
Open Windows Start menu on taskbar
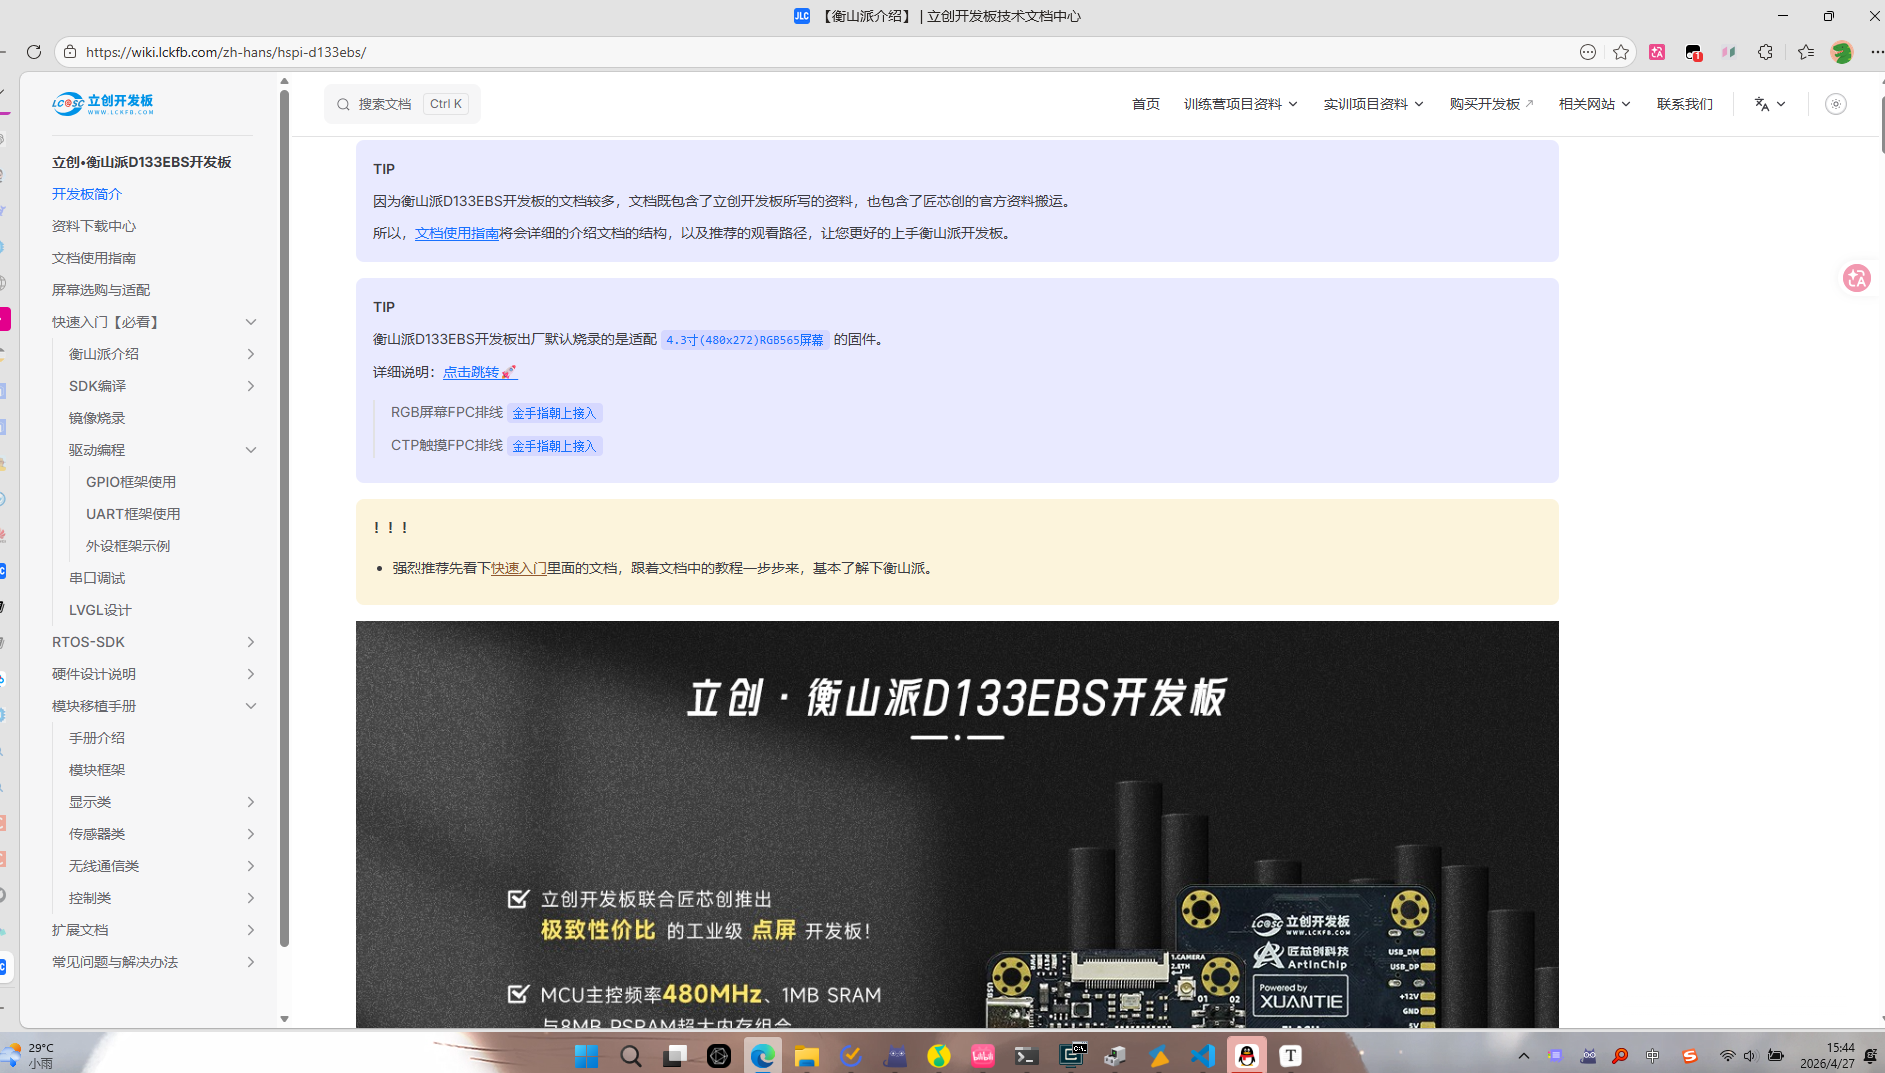click(586, 1056)
